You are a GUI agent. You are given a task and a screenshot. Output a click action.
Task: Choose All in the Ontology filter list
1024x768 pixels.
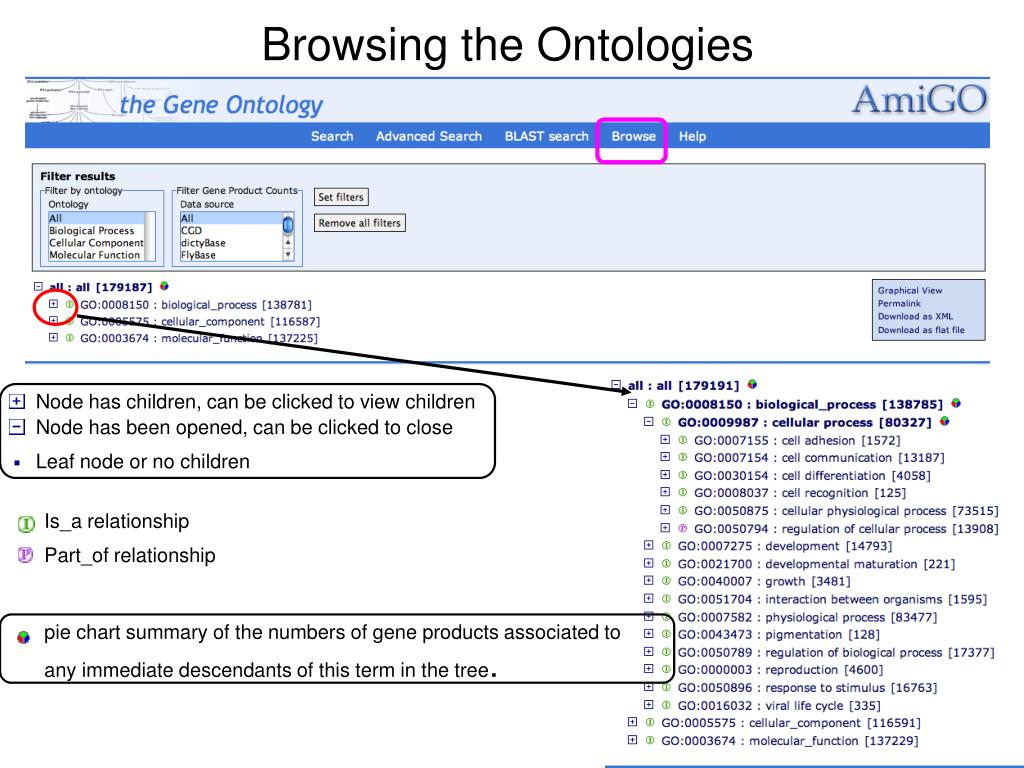click(97, 218)
